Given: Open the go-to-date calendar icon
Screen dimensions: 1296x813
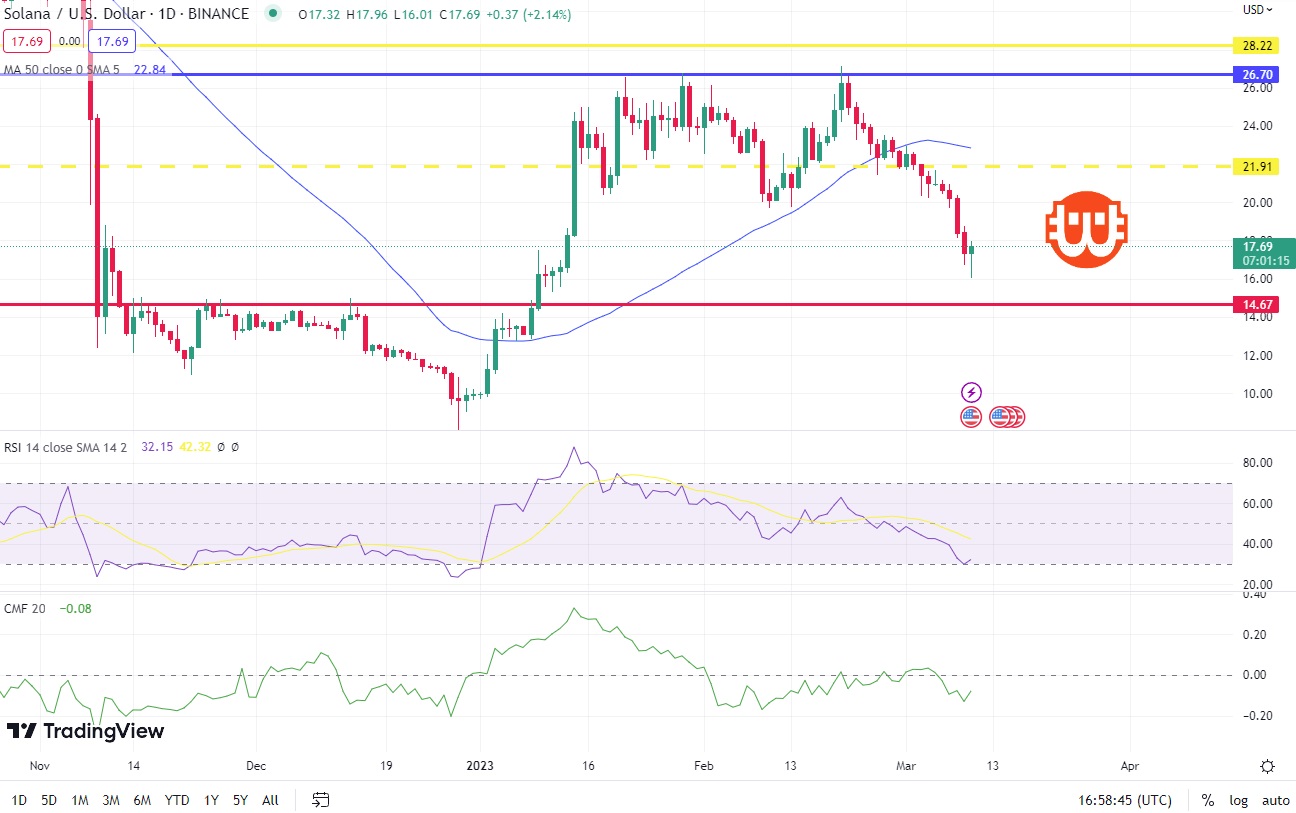Looking at the screenshot, I should pyautogui.click(x=321, y=799).
